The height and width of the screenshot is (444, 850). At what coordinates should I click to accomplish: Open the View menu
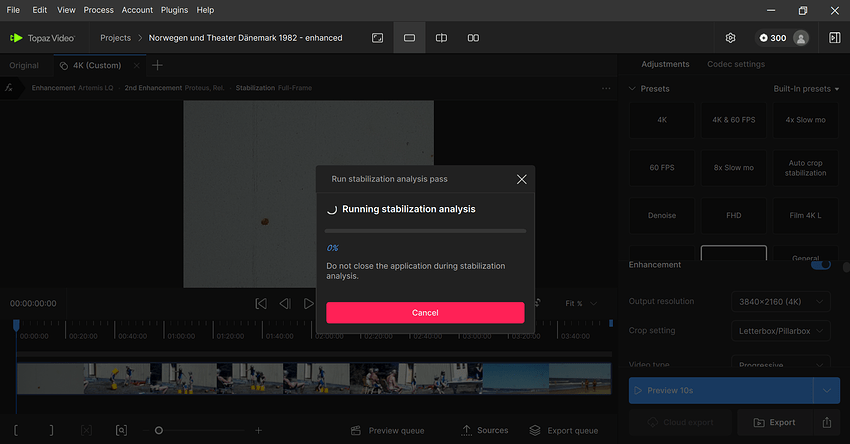[x=66, y=10]
